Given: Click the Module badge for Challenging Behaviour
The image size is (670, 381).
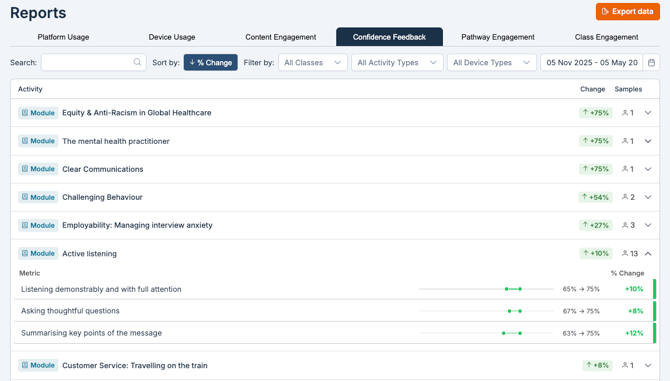Looking at the screenshot, I should [38, 197].
